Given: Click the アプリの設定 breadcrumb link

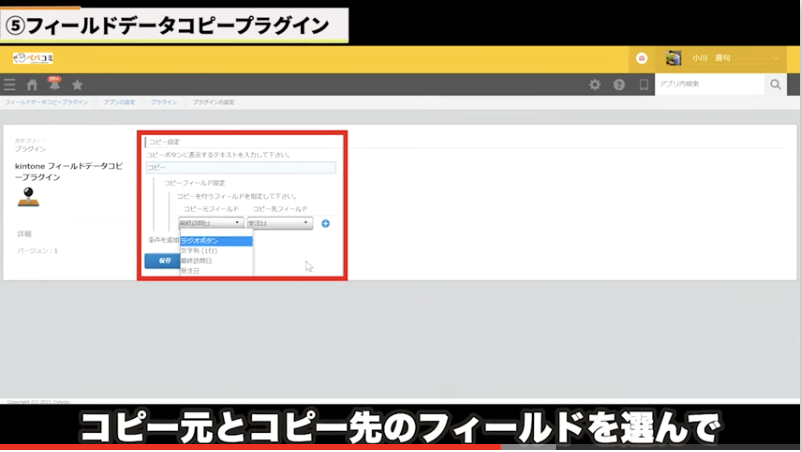Looking at the screenshot, I should [119, 103].
